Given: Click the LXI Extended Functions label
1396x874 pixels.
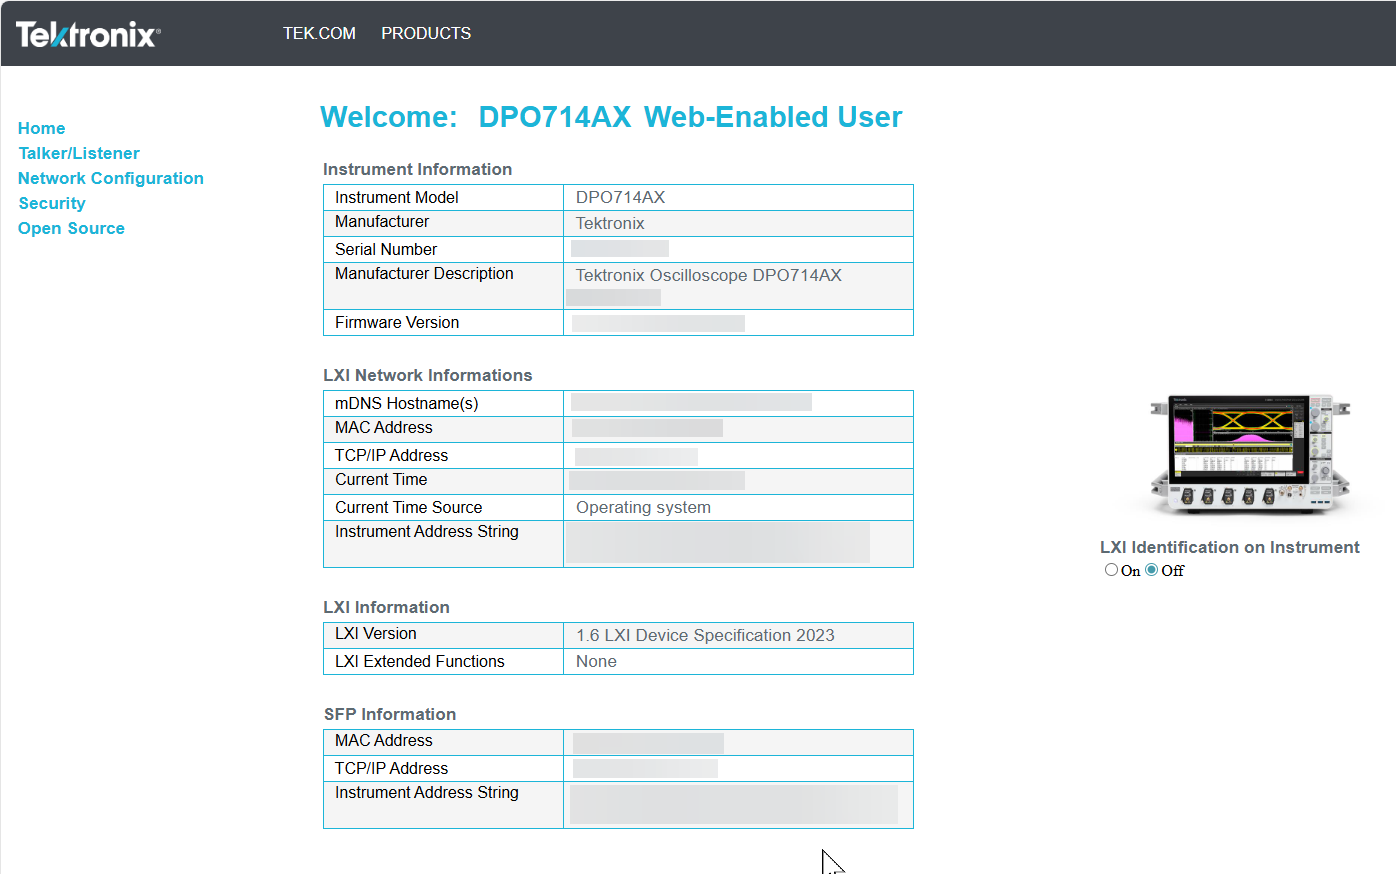Looking at the screenshot, I should coord(420,661).
